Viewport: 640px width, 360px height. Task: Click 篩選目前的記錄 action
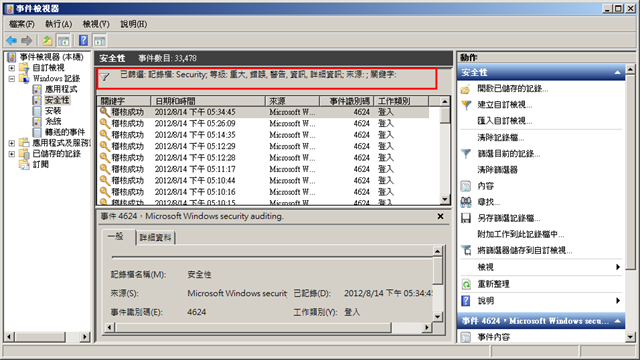[508, 154]
